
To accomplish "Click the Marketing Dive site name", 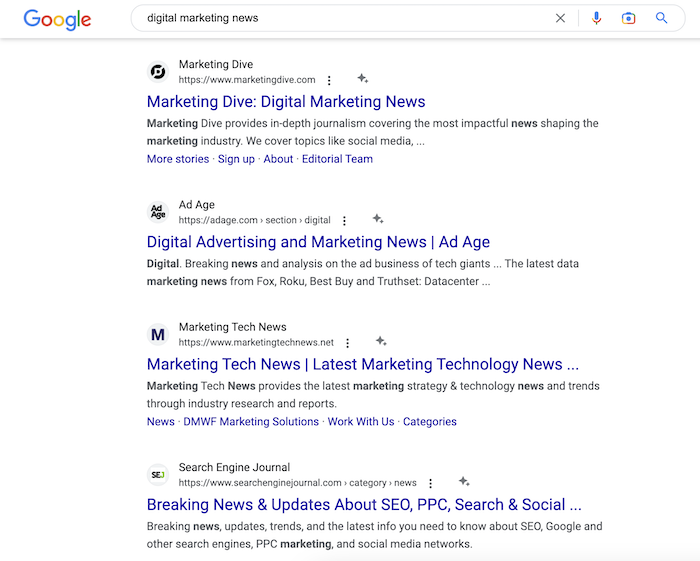I will (x=216, y=64).
